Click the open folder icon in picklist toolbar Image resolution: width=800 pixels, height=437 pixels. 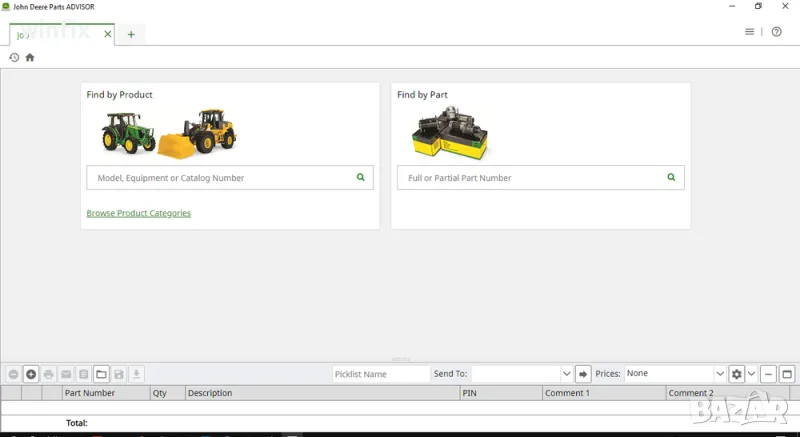tap(101, 374)
